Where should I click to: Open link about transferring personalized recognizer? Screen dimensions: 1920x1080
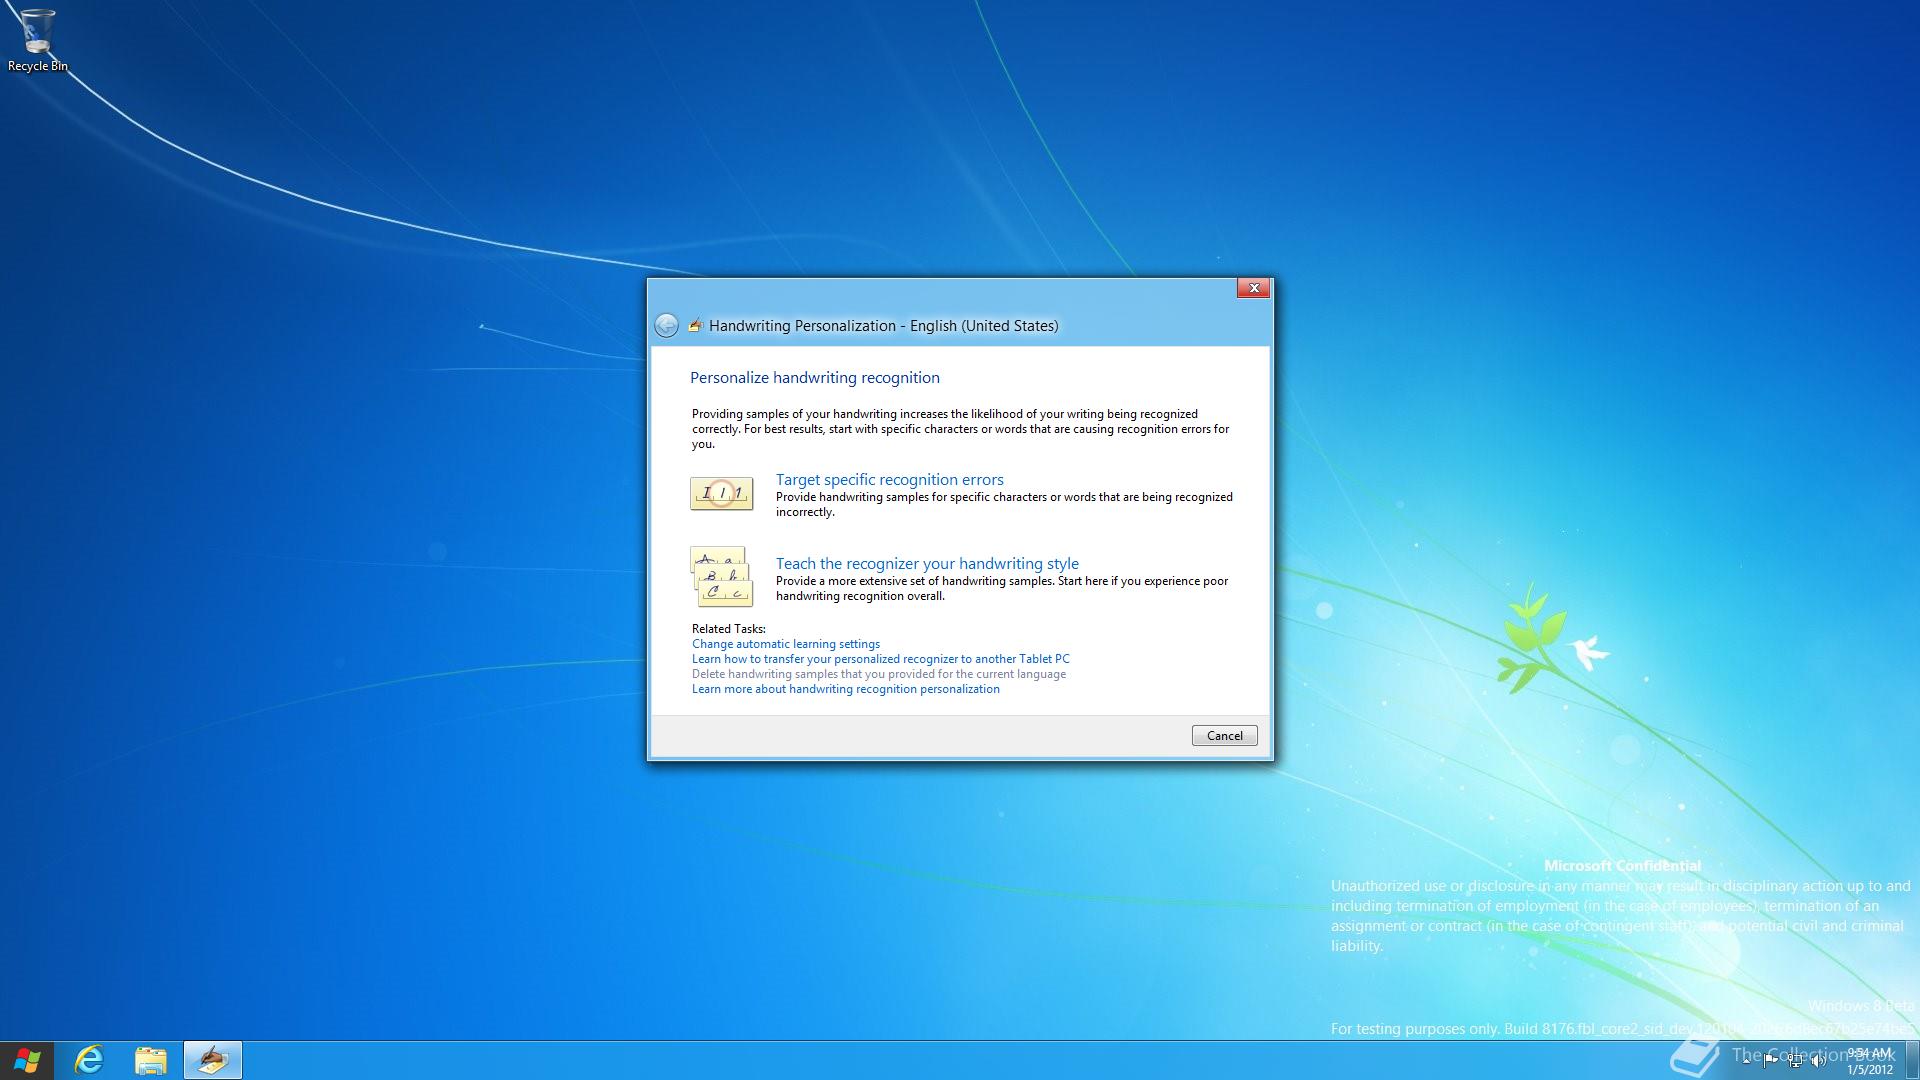(x=880, y=659)
